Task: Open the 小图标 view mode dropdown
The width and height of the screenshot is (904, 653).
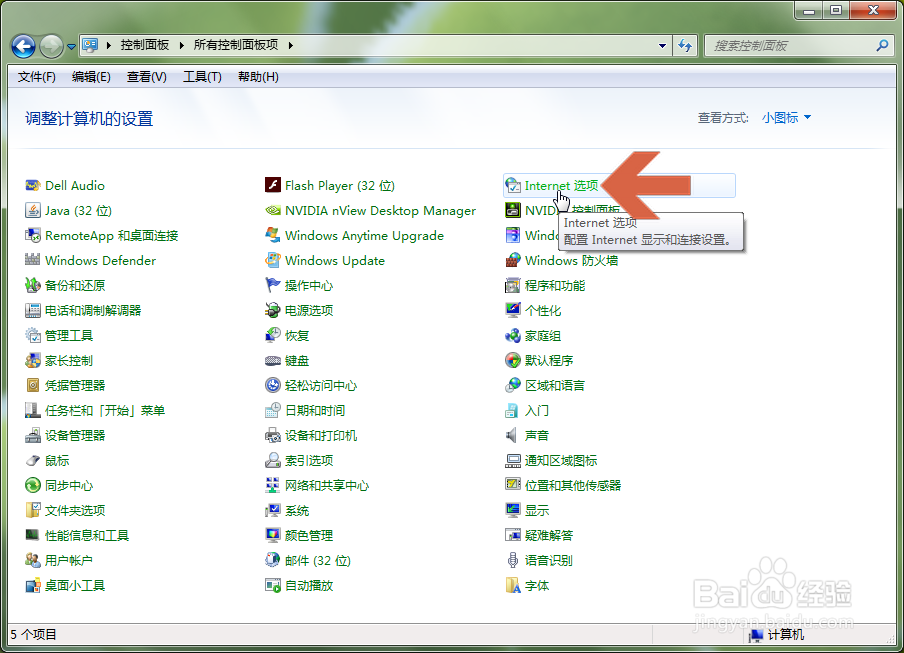Action: (786, 118)
